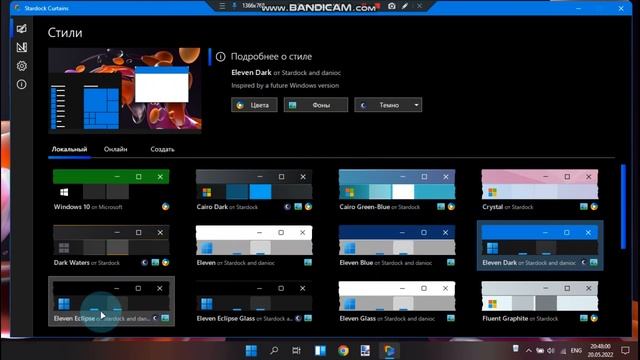Click the wallpaper icon on Eleven Eclipse
The height and width of the screenshot is (360, 640).
(x=165, y=318)
